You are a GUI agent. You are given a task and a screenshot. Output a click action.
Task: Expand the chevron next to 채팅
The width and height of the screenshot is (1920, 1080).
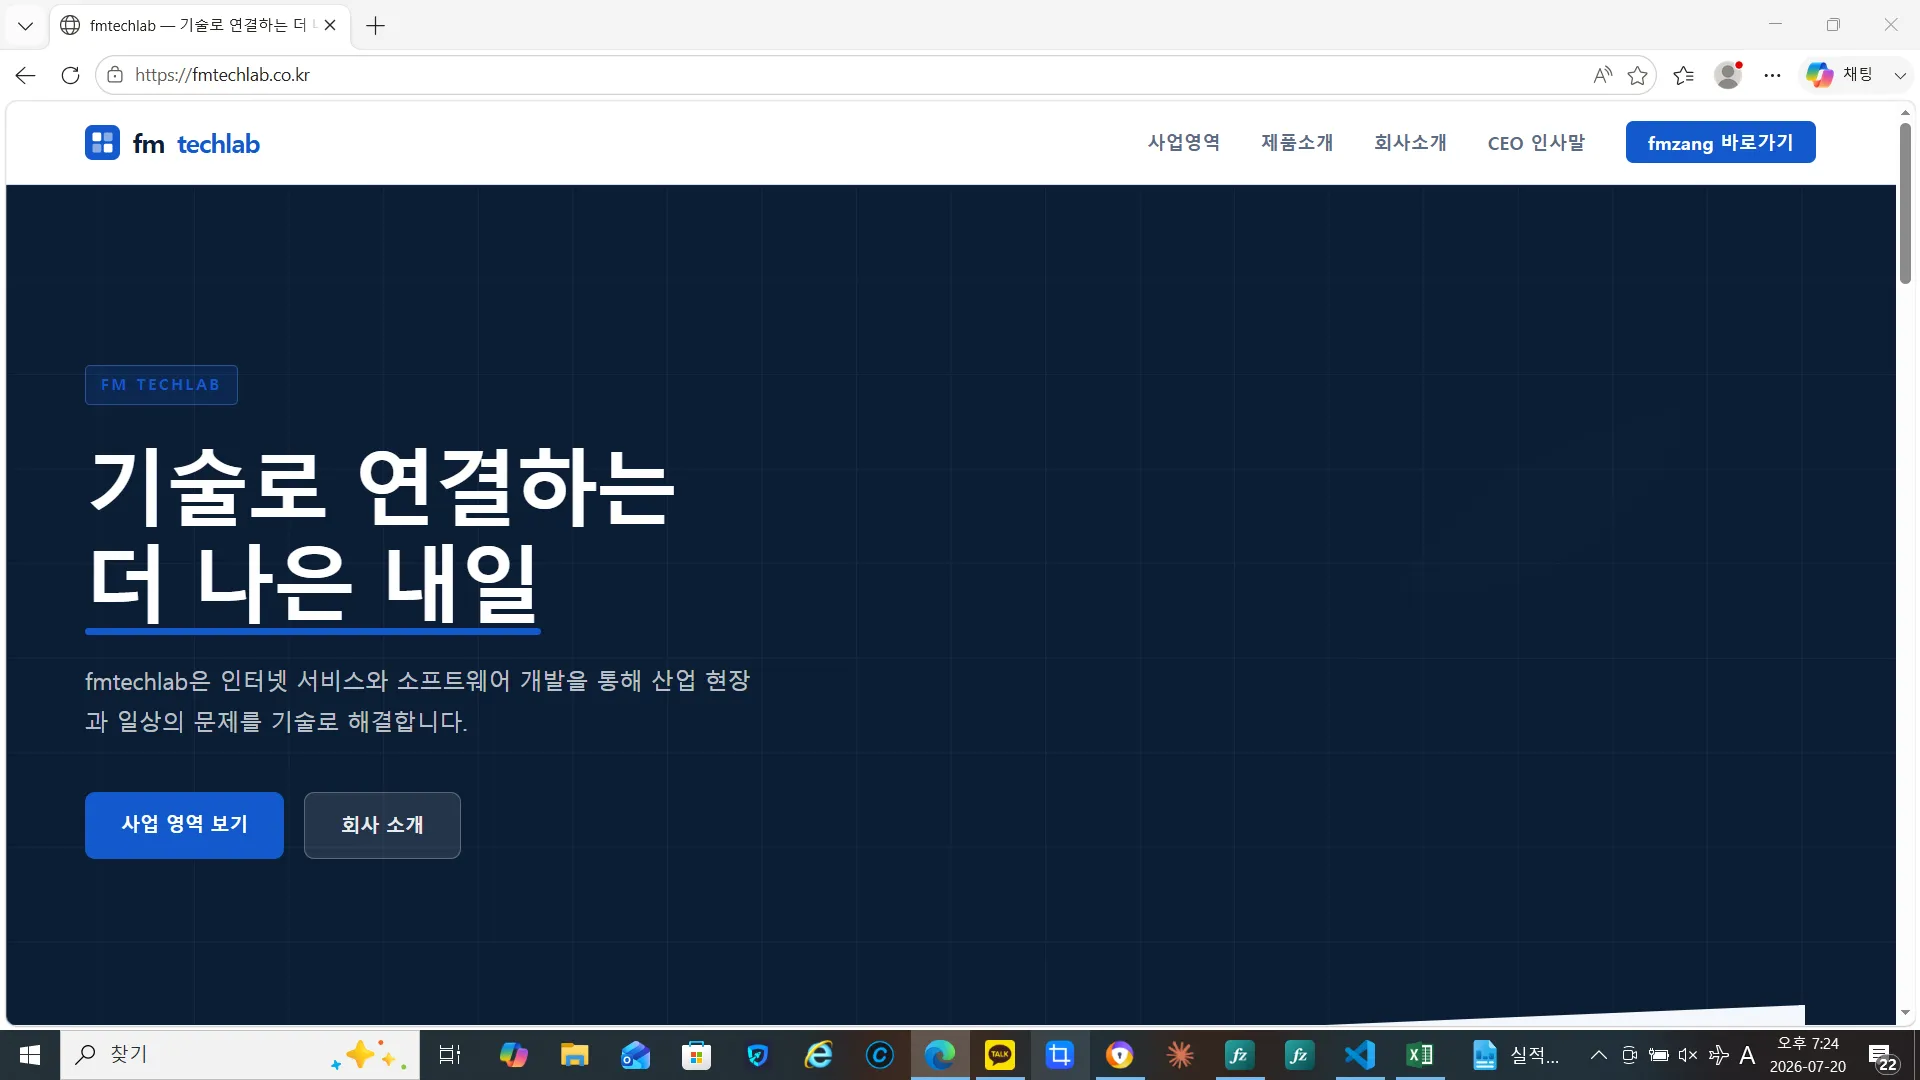pos(1900,75)
